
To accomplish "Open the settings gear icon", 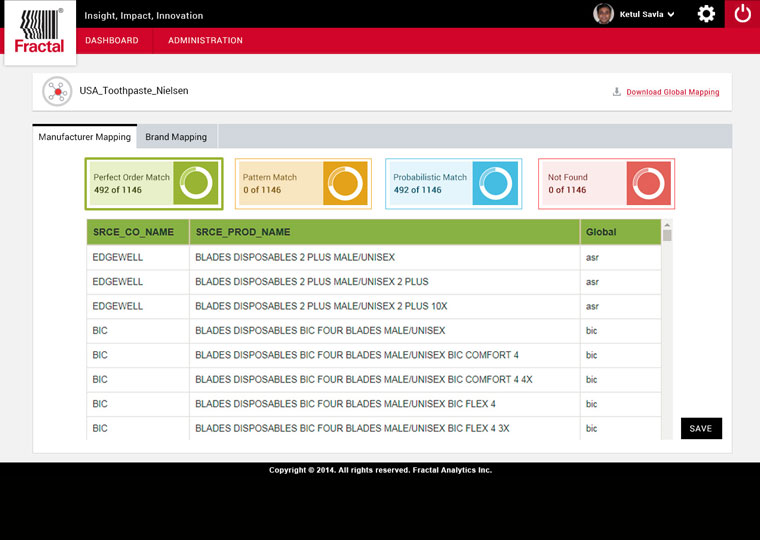I will pos(706,14).
